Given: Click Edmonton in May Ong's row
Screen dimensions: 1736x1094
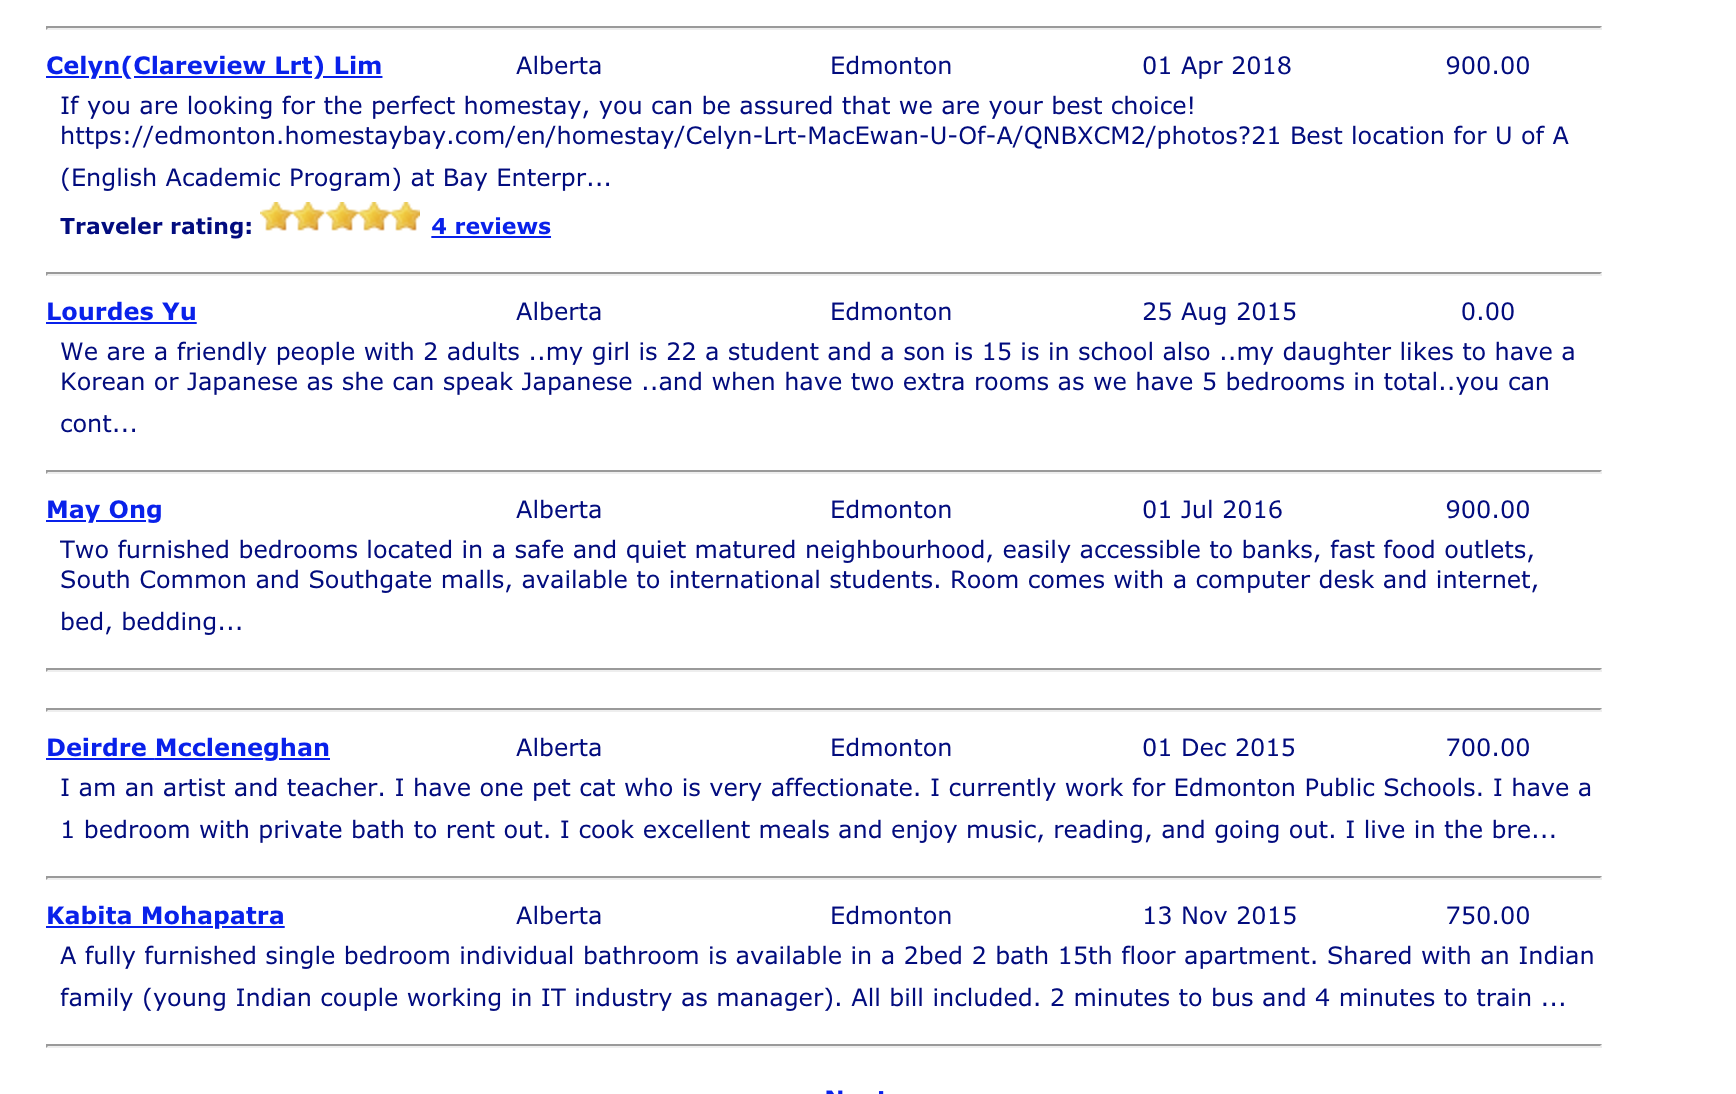Looking at the screenshot, I should coord(891,510).
